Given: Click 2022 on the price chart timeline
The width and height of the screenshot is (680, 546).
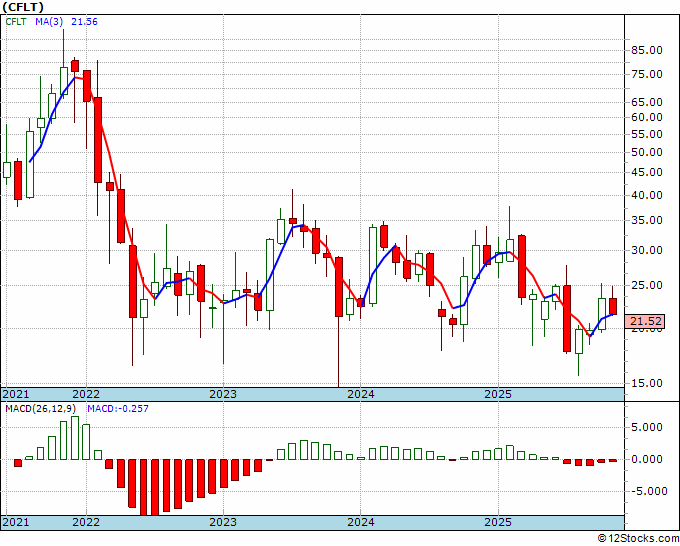Looking at the screenshot, I should coord(86,395).
